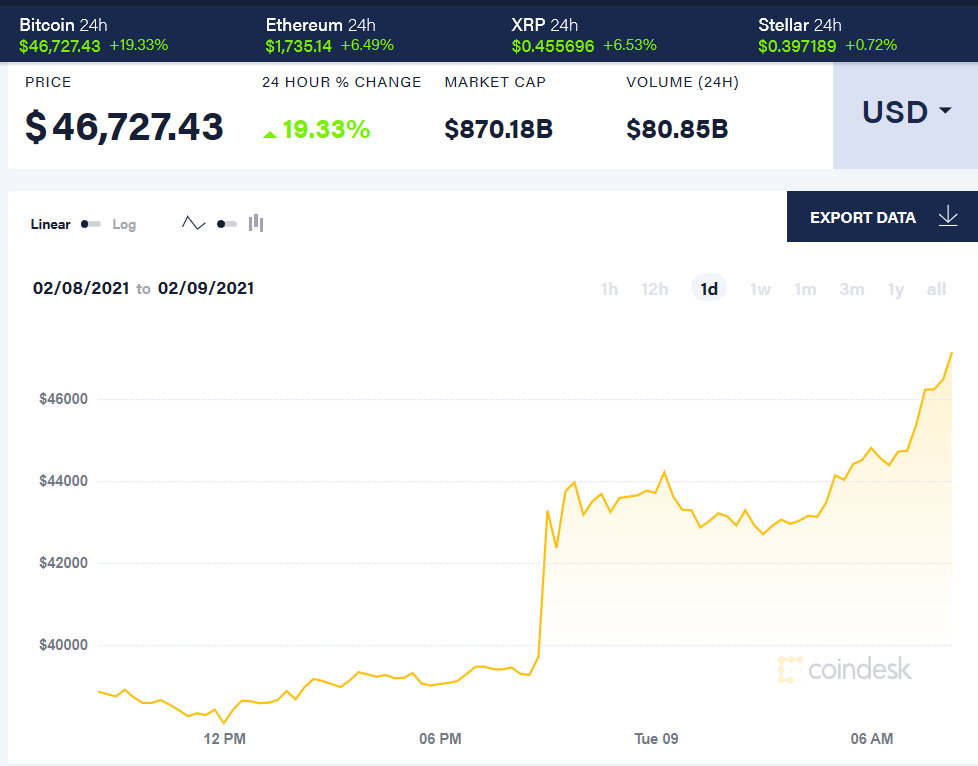This screenshot has height=766, width=978.
Task: Select the line chart icon
Action: click(x=193, y=223)
